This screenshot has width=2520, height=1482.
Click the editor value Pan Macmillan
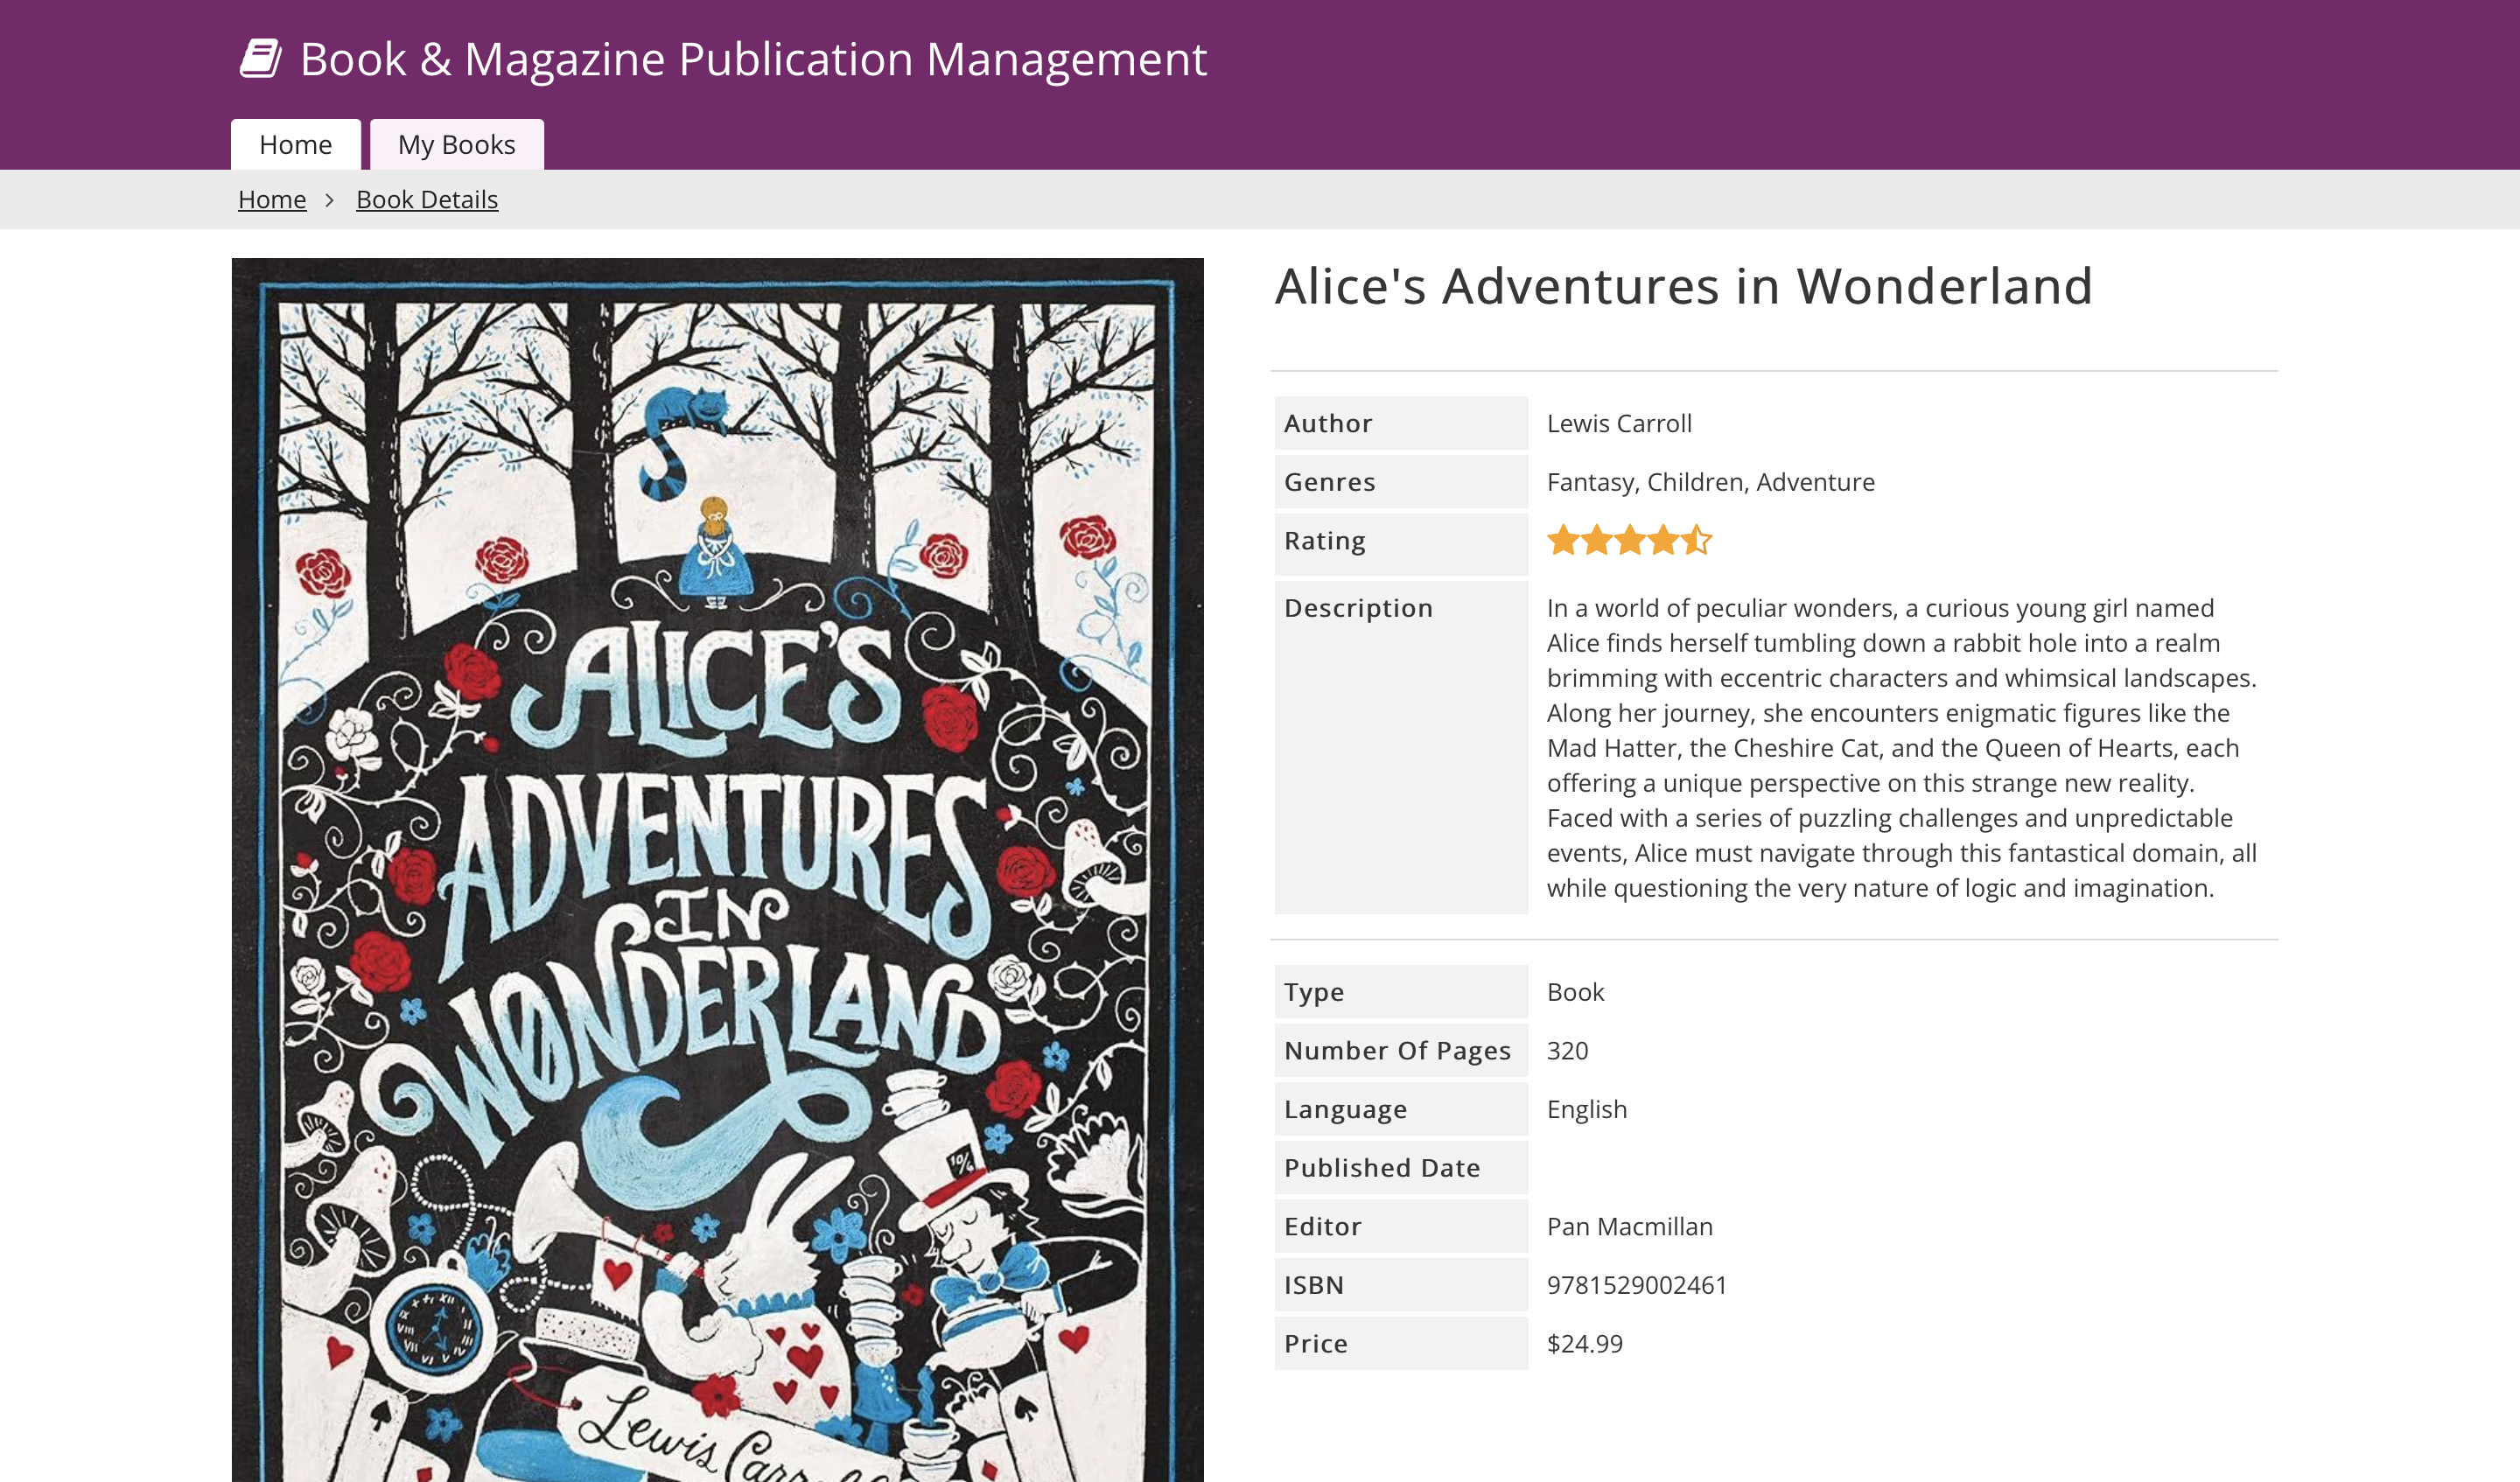point(1629,1226)
